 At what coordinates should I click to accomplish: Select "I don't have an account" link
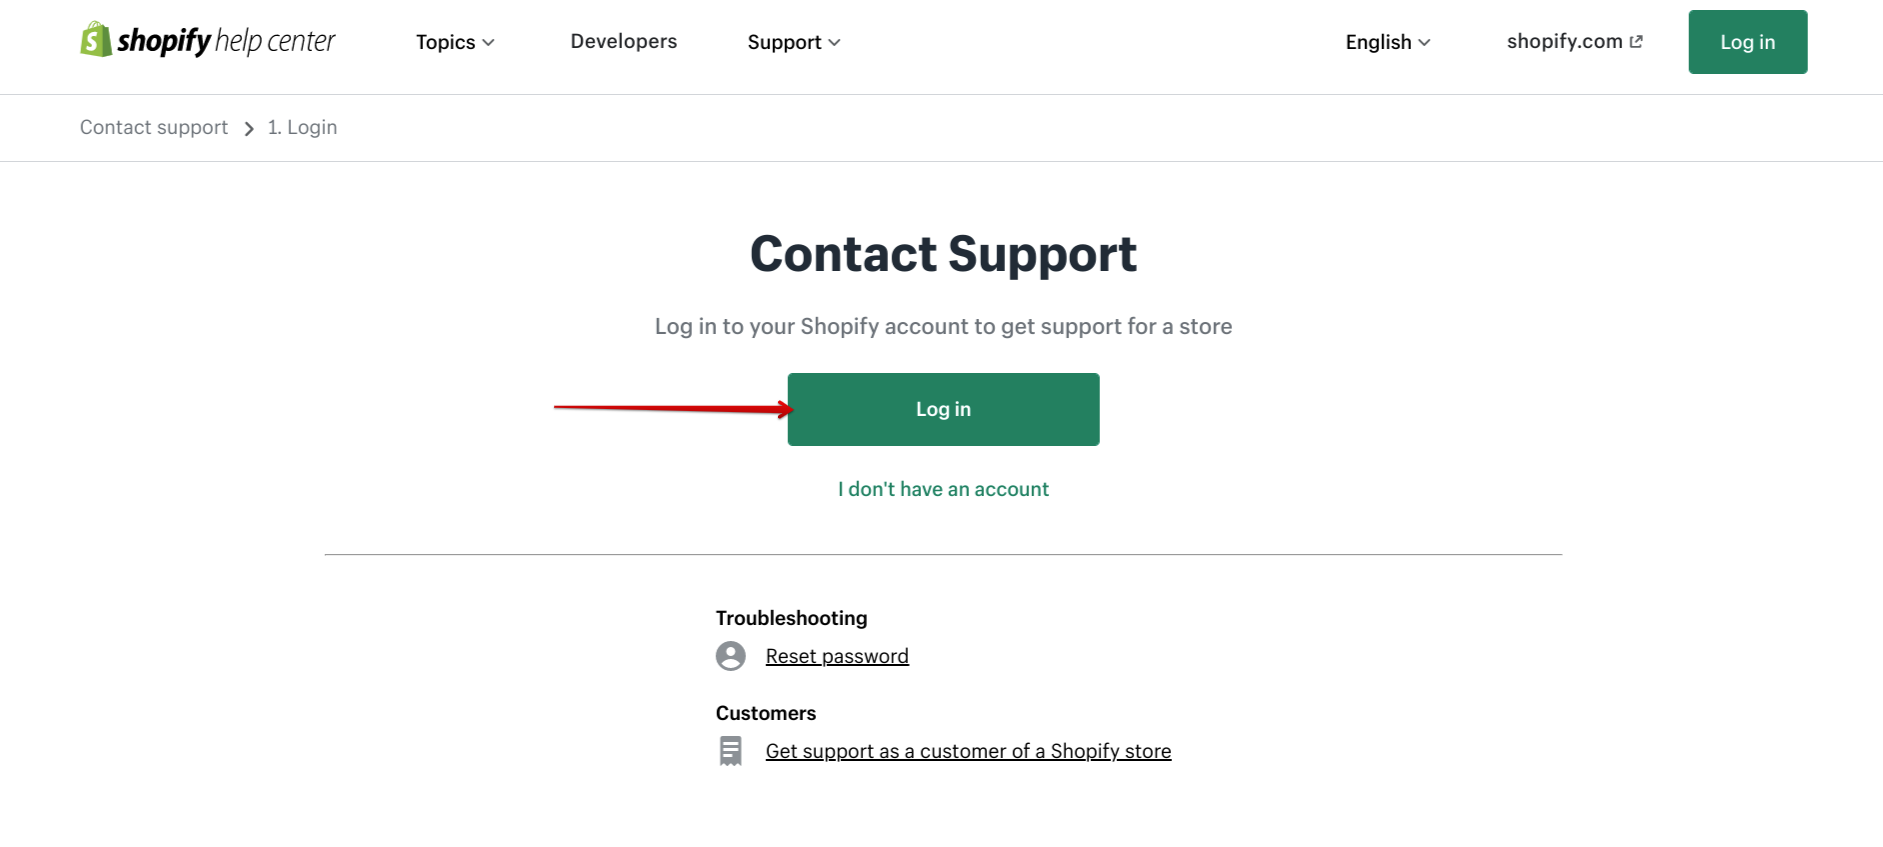[x=943, y=489]
